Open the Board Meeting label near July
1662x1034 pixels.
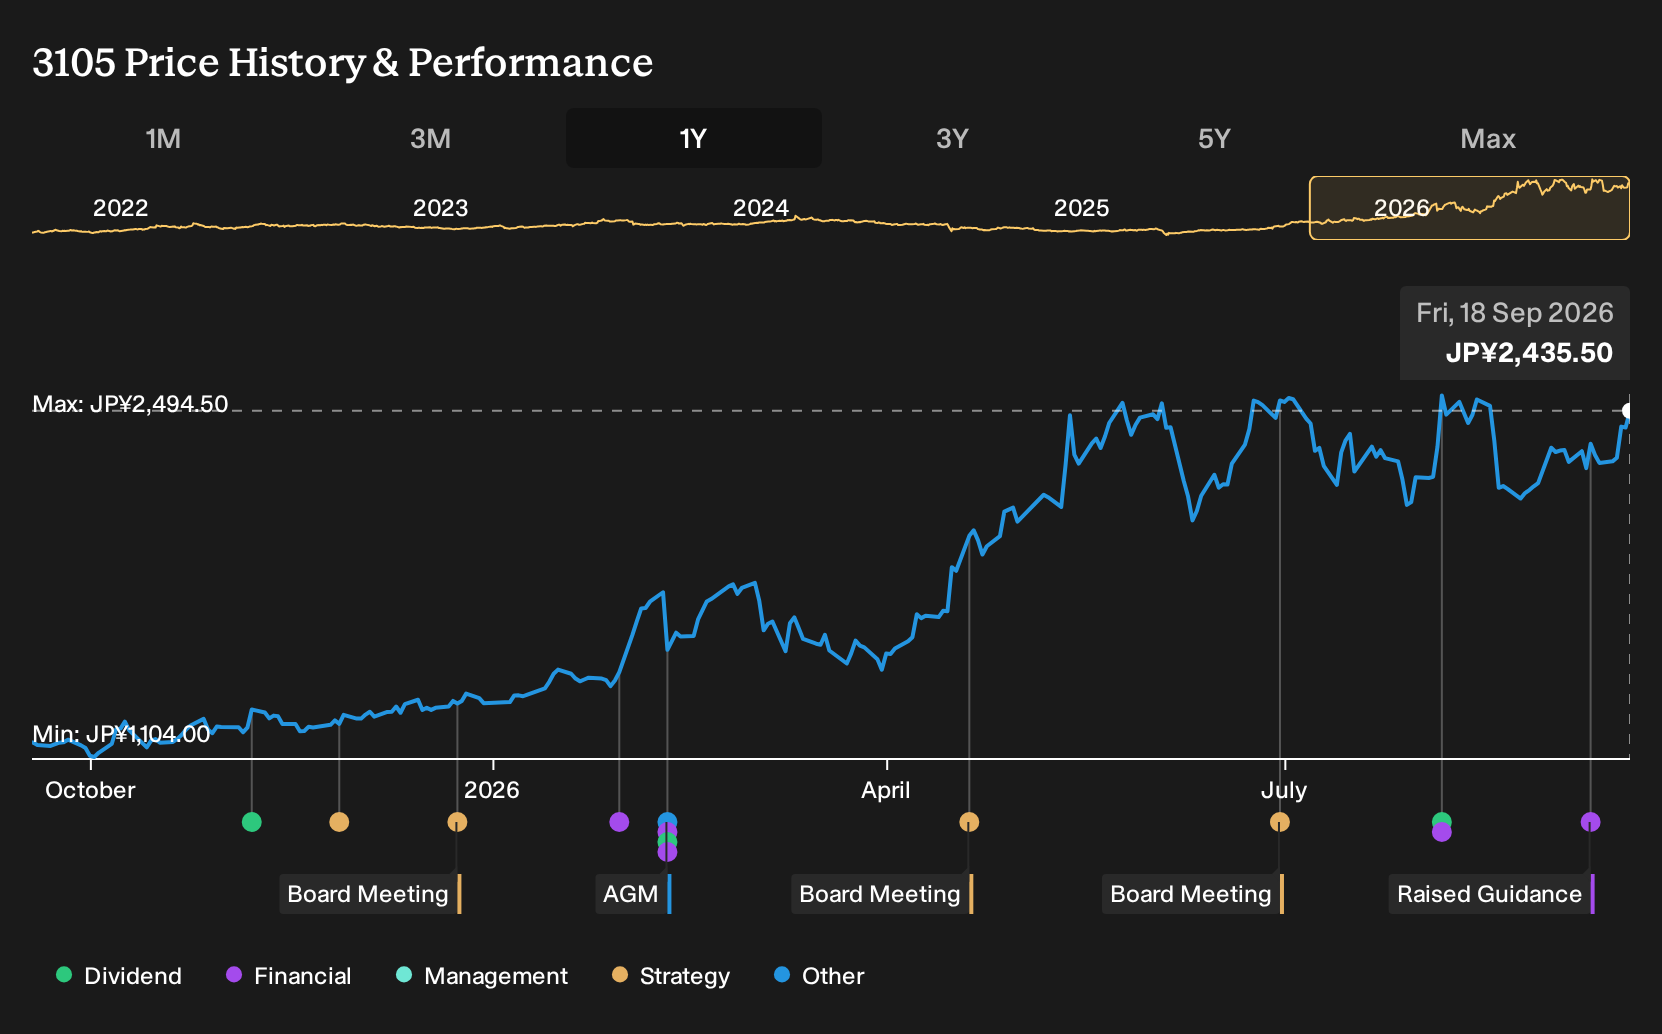coord(1193,894)
